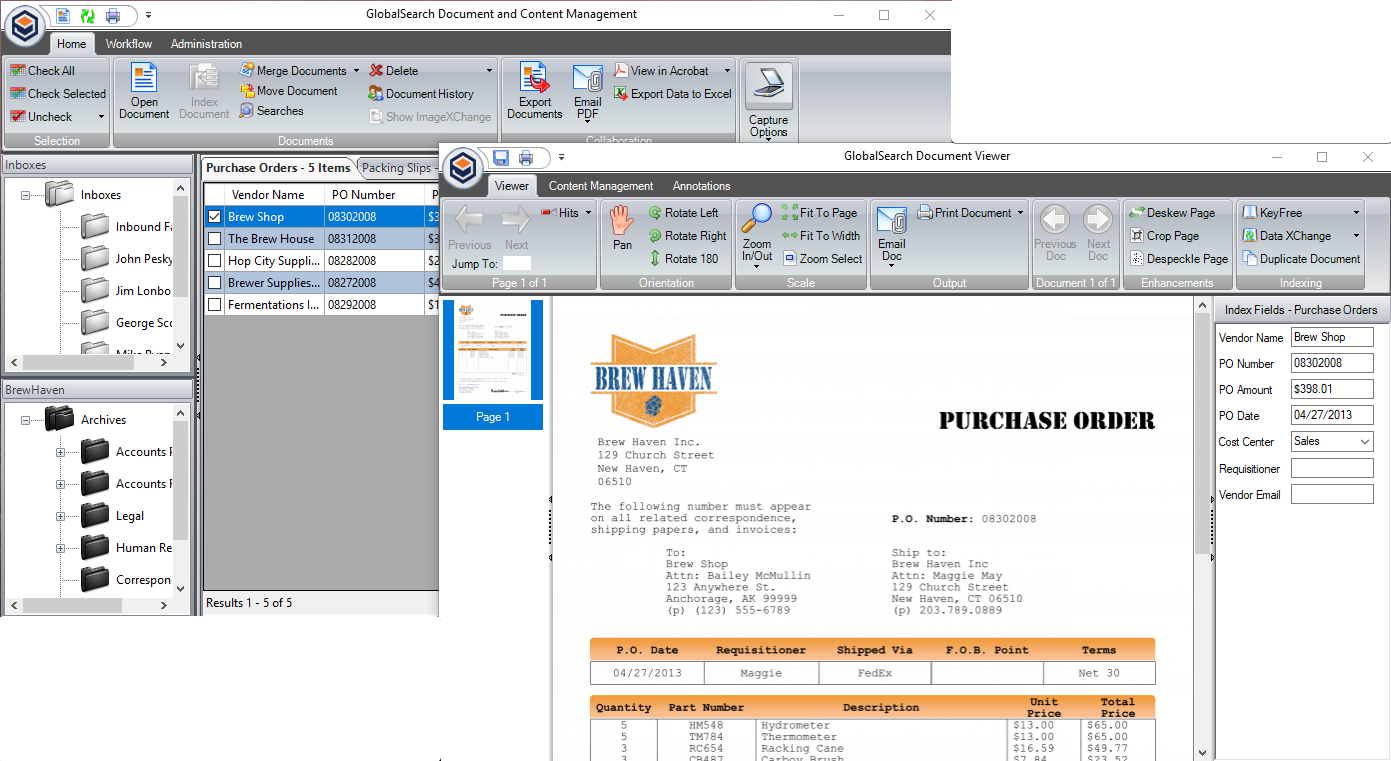Viewport: 1391px width, 761px height.
Task: Open the Administration ribbon tab
Action: [x=206, y=44]
